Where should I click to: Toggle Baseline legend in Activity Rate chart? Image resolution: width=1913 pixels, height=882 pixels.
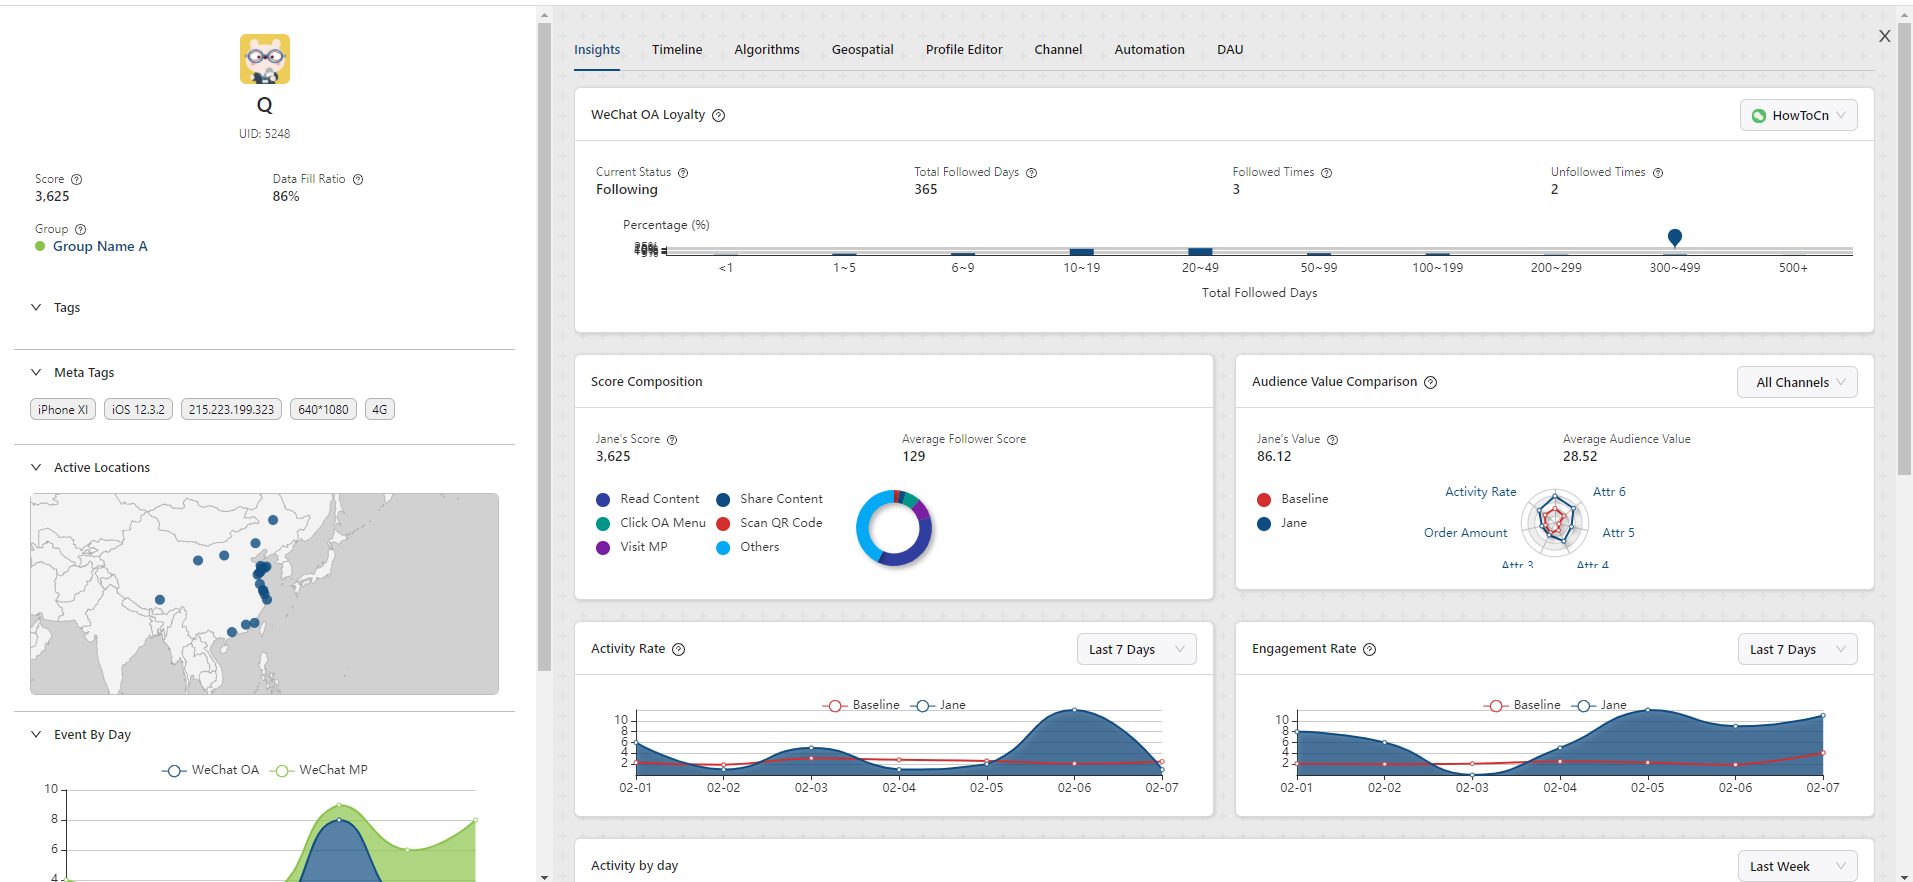click(862, 705)
